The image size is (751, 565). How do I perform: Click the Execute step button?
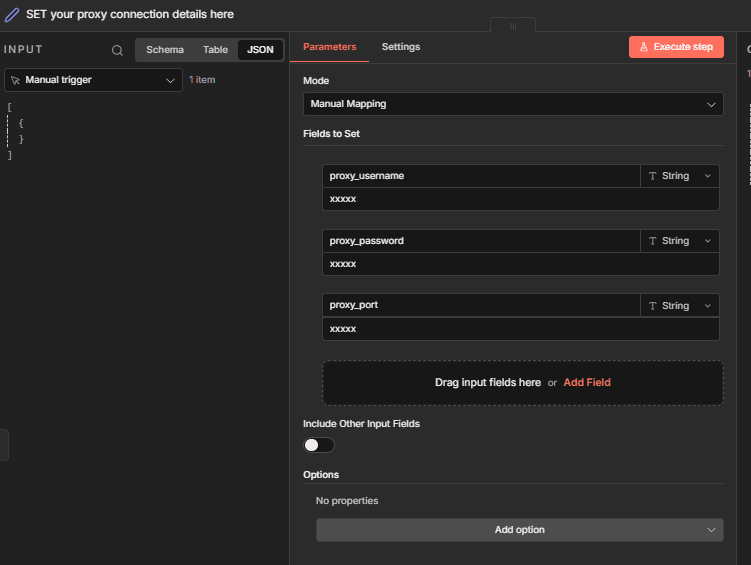point(676,47)
